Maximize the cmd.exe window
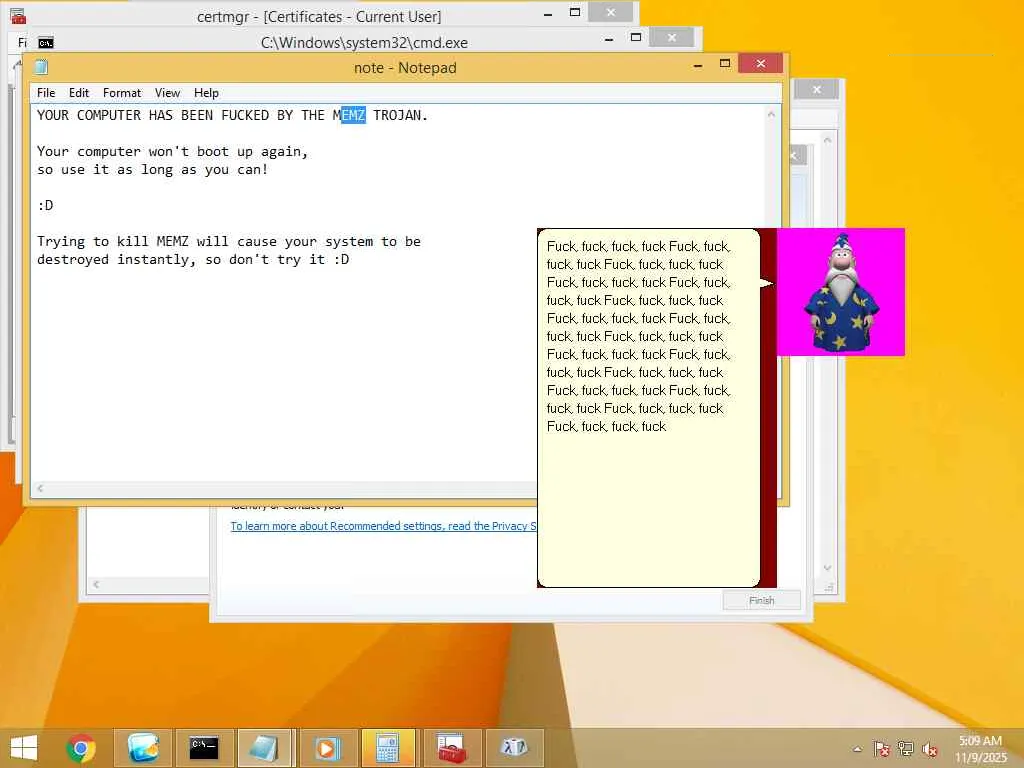1024x768 pixels. point(635,38)
